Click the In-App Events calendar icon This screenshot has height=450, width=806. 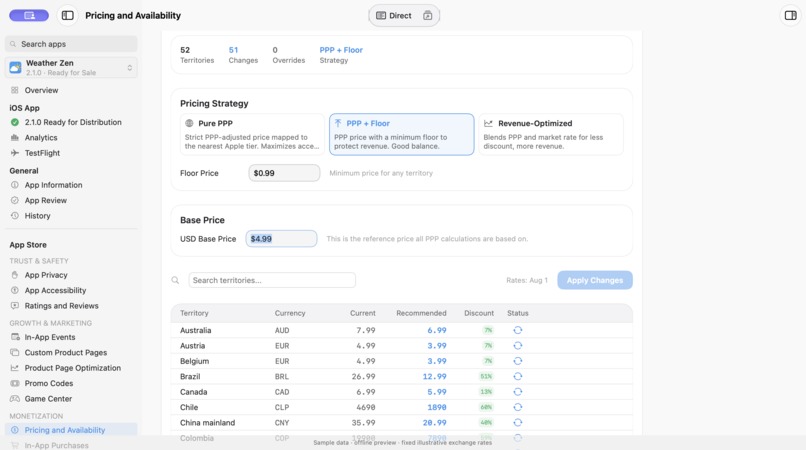tap(15, 337)
